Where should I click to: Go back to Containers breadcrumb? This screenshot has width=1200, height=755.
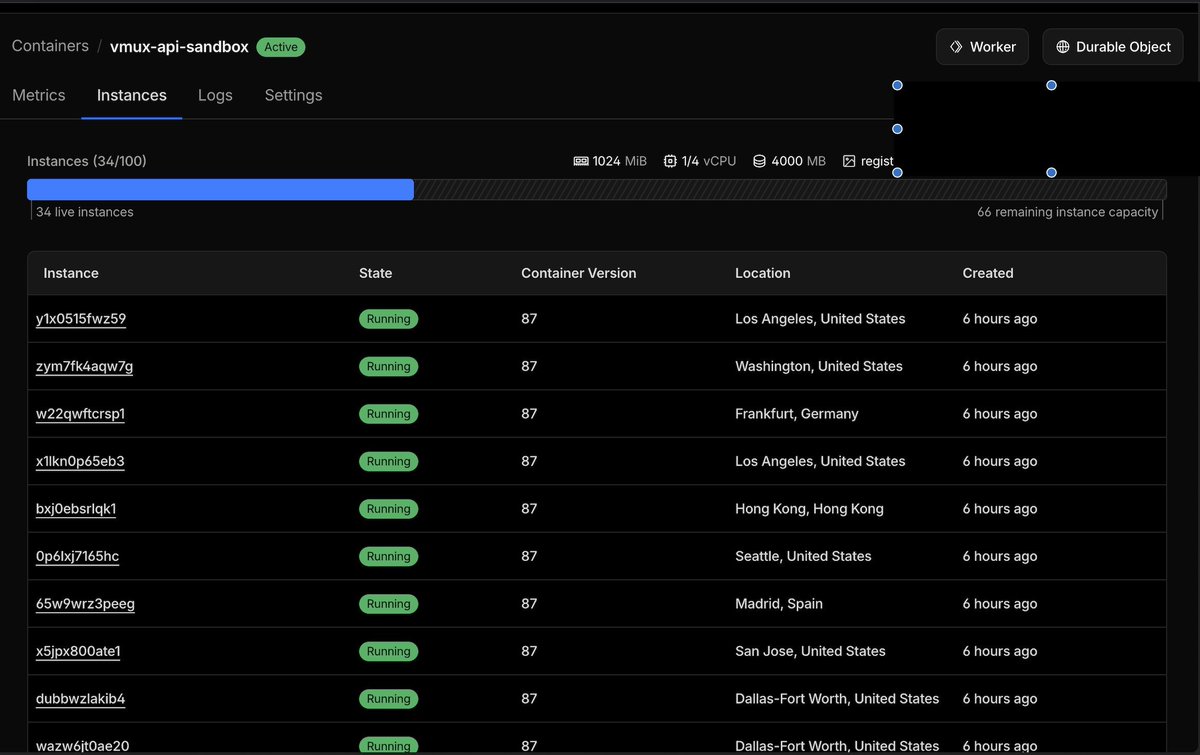point(50,46)
